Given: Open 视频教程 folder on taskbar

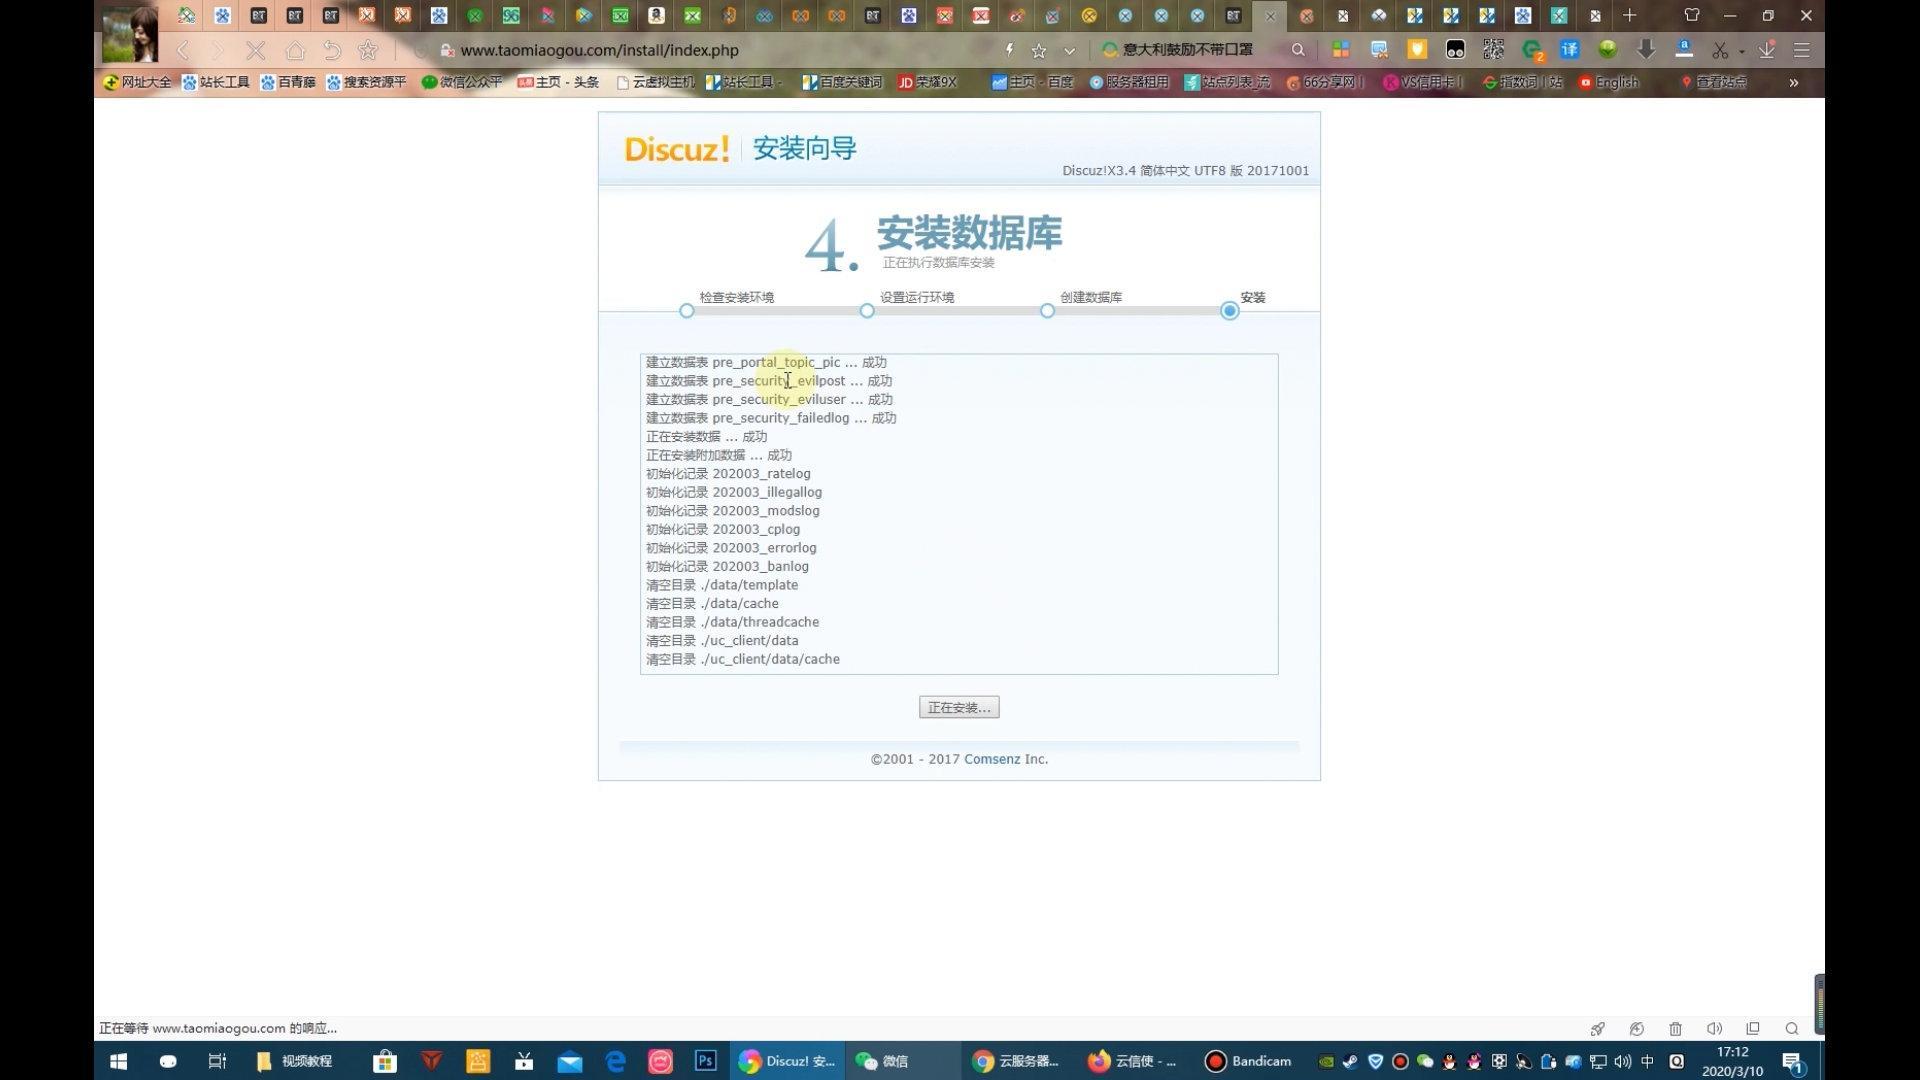Looking at the screenshot, I should (x=295, y=1061).
